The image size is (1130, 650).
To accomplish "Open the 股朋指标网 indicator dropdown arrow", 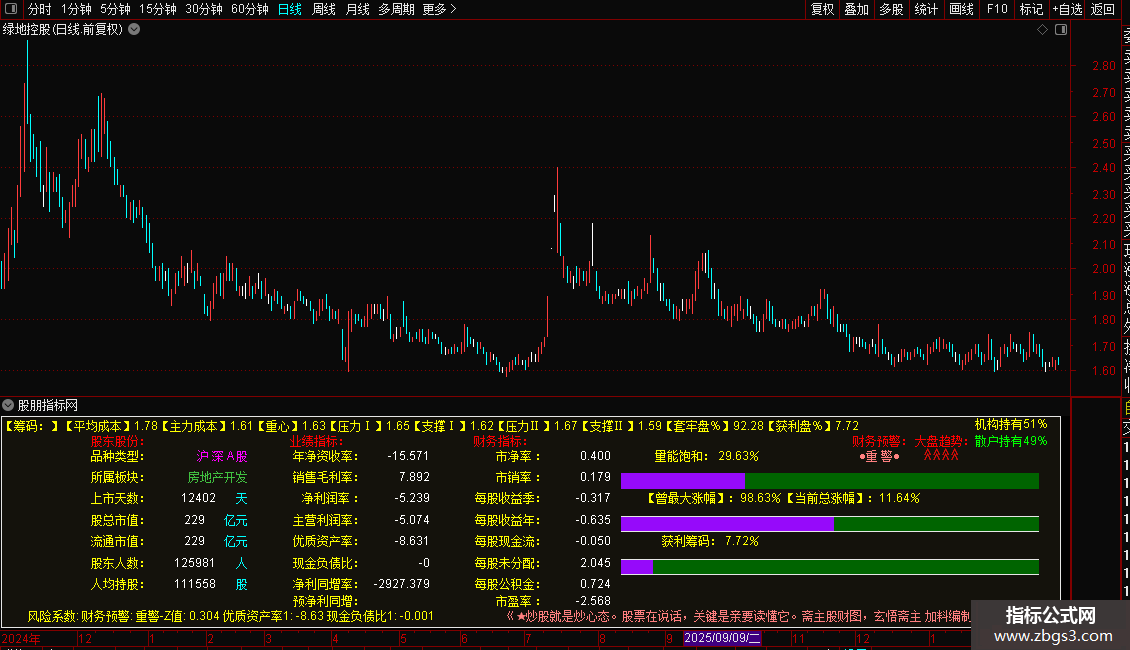I will (8, 405).
